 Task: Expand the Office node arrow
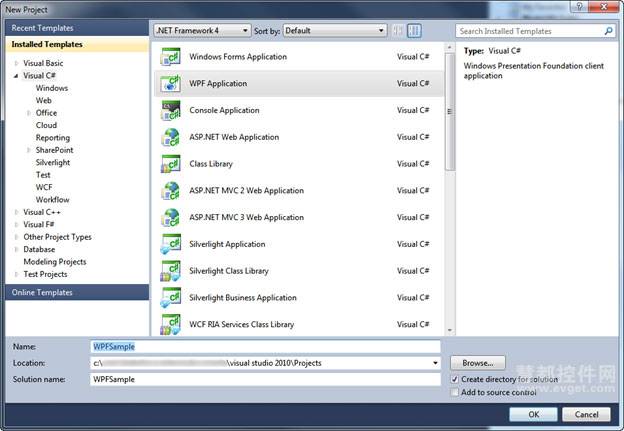pos(29,113)
